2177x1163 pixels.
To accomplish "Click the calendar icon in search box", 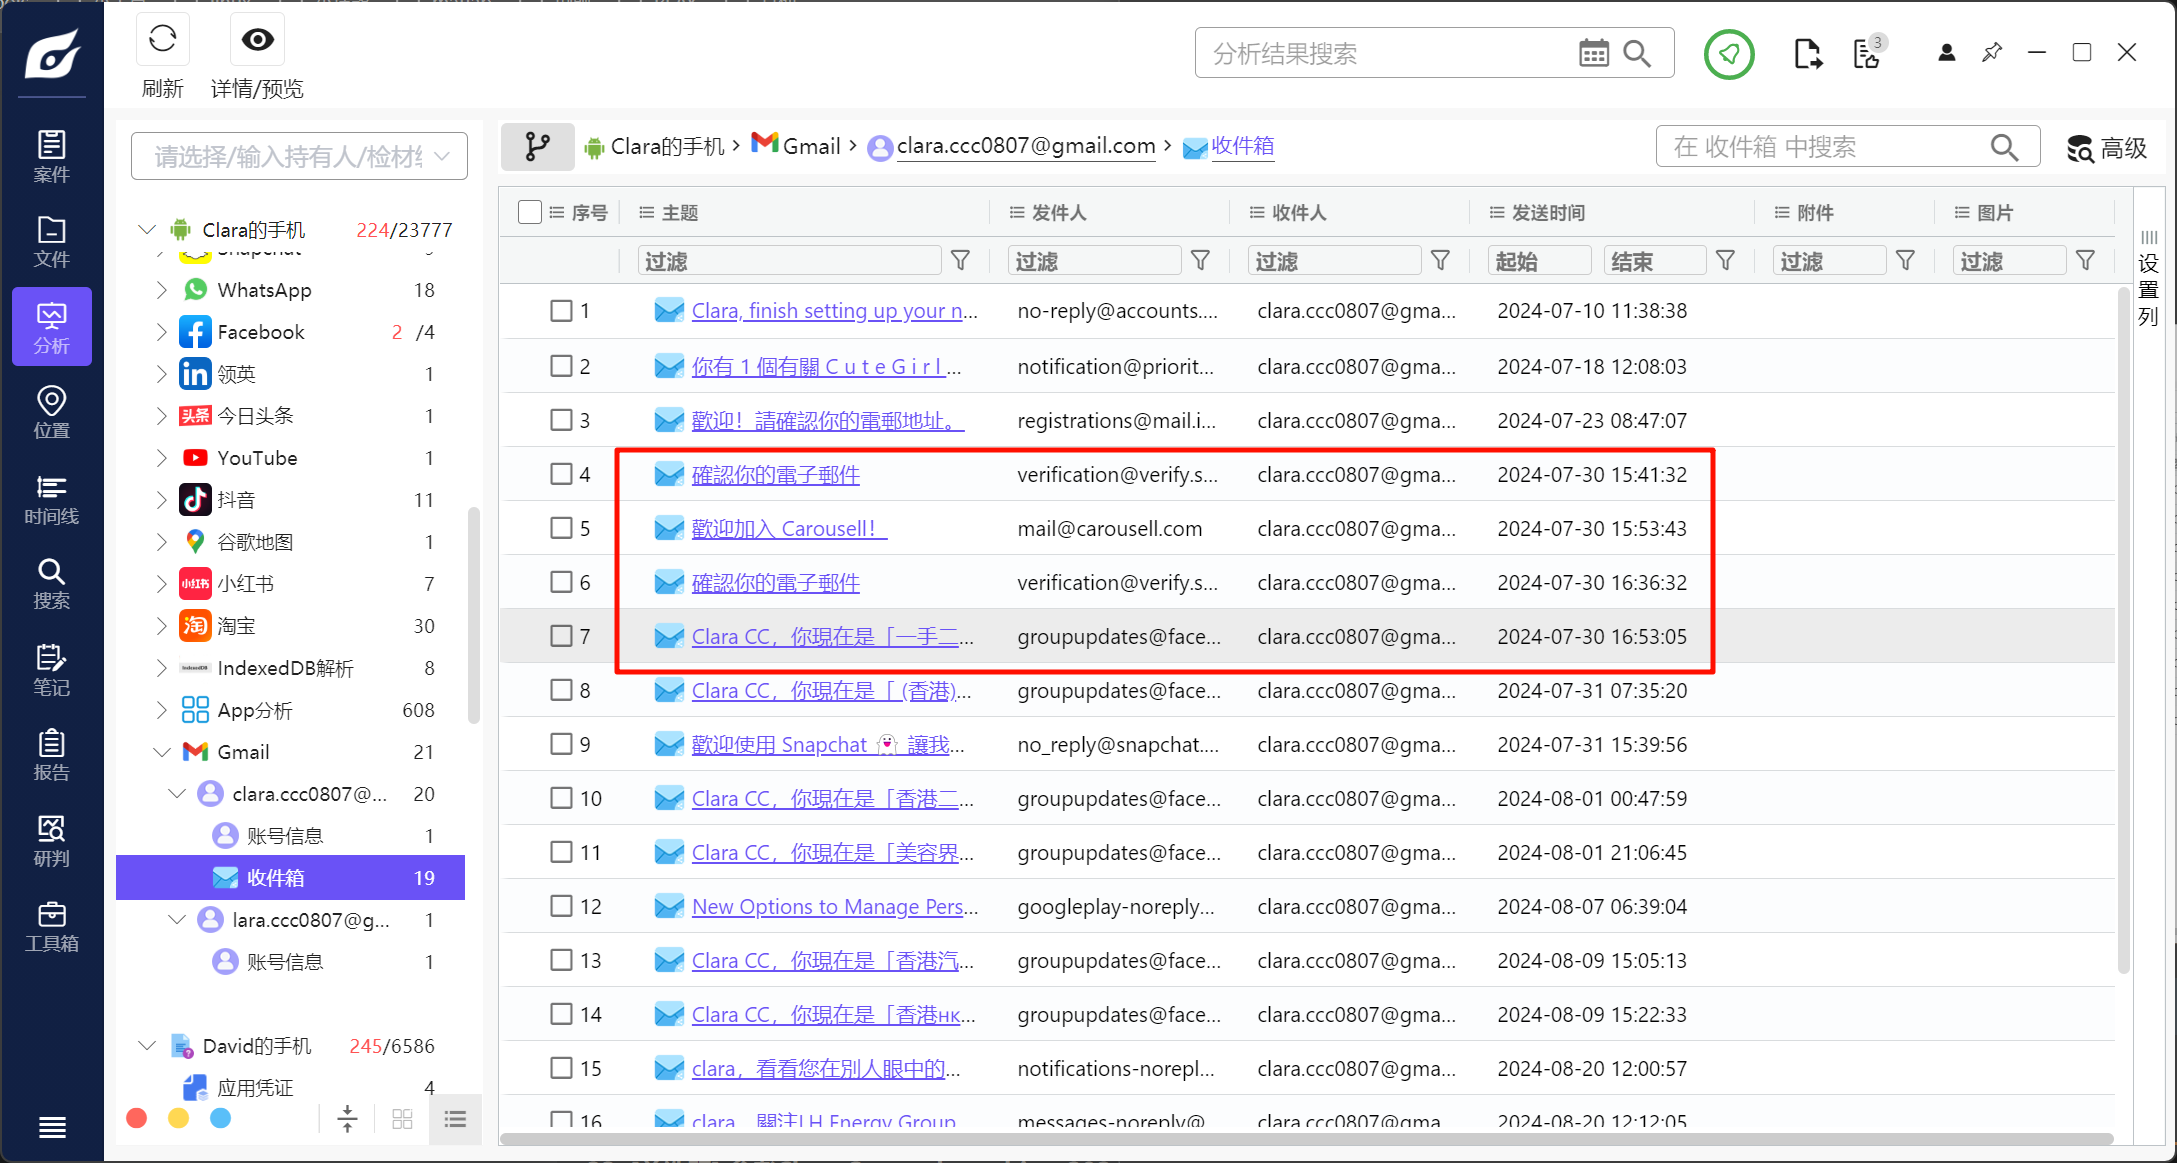I will [1593, 53].
